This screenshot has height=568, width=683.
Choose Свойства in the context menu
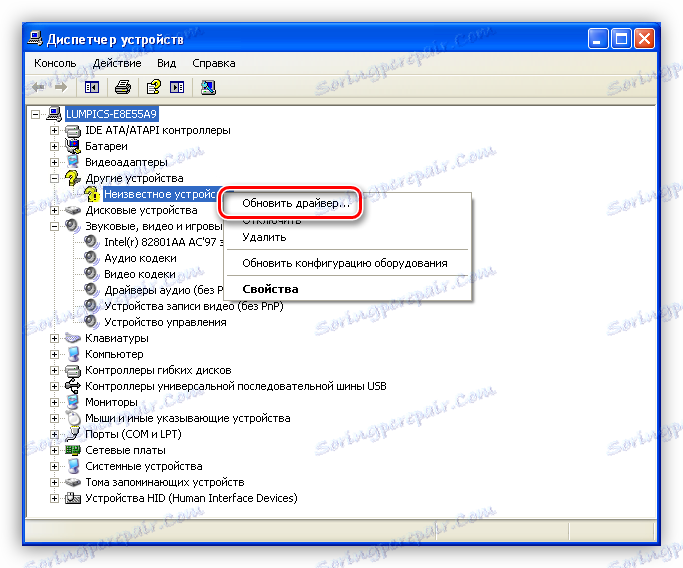[x=348, y=289]
